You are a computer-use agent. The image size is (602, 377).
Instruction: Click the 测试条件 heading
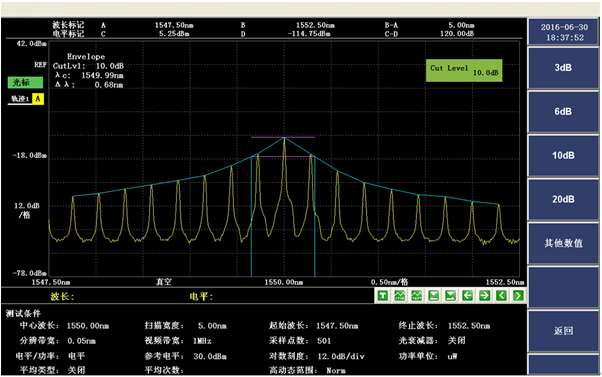(x=23, y=313)
